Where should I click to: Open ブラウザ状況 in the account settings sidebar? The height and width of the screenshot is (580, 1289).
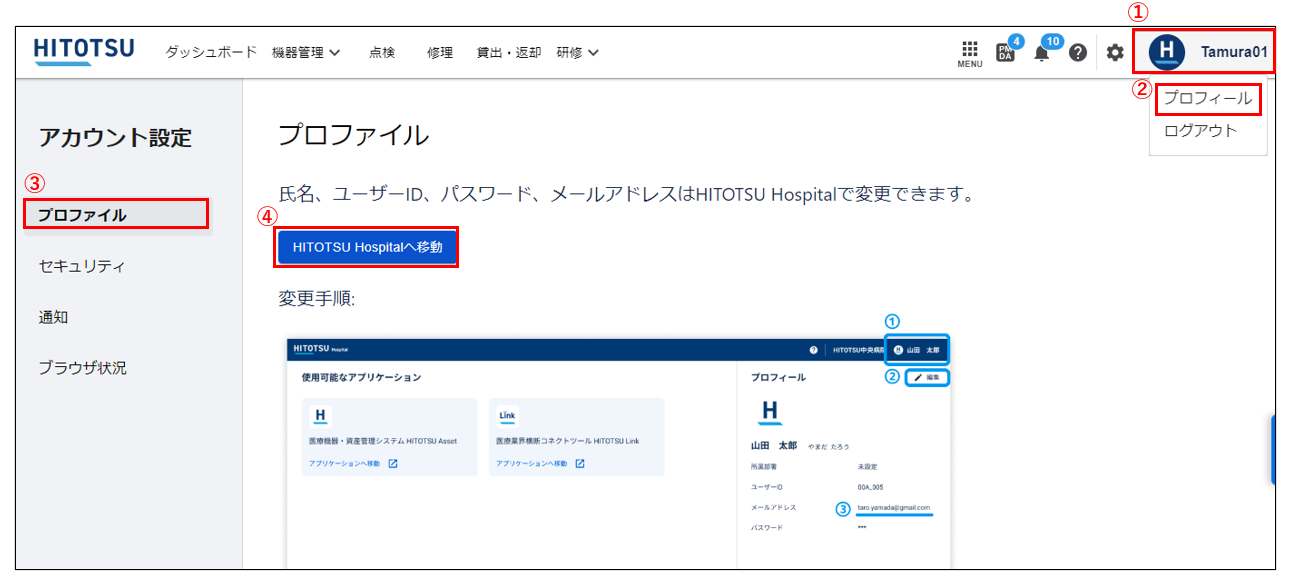[82, 367]
